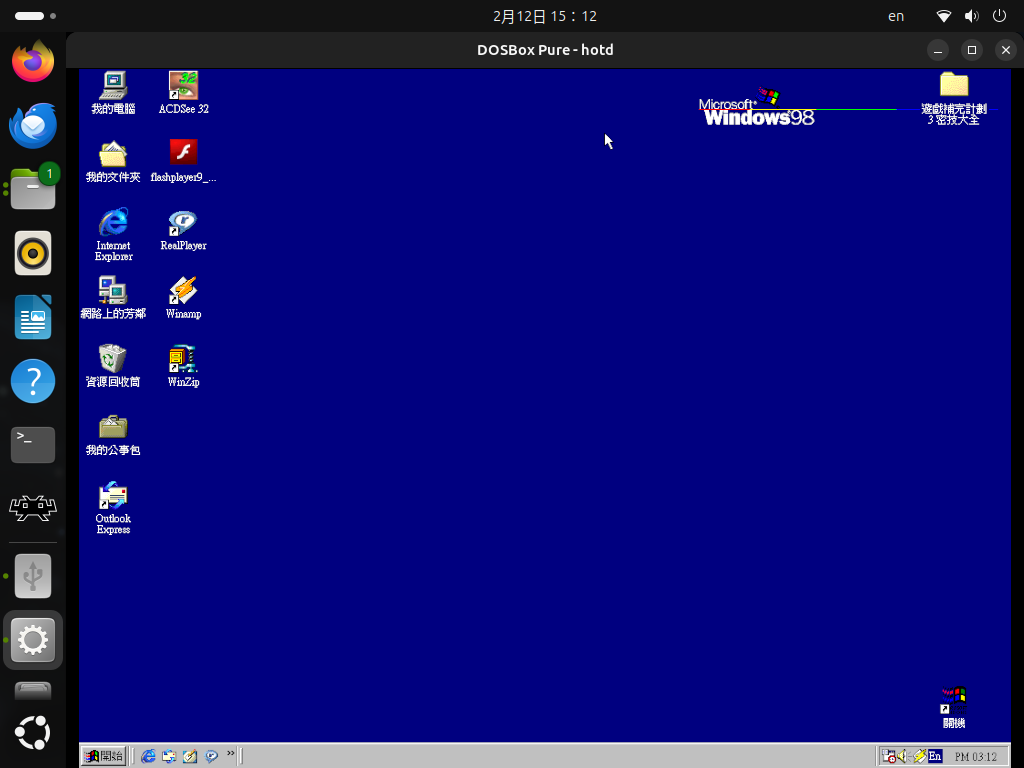This screenshot has width=1024, height=768.
Task: Open the Task Scheduler tray icon
Action: (x=889, y=756)
